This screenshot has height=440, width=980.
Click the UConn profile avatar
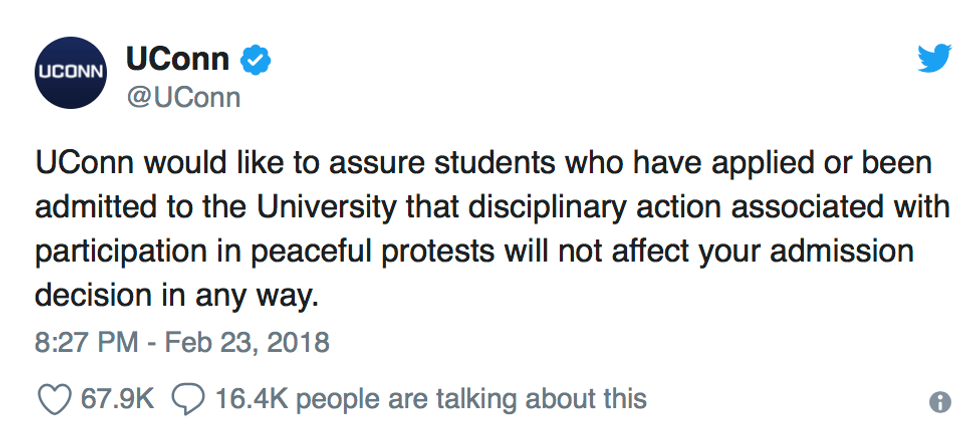click(71, 72)
